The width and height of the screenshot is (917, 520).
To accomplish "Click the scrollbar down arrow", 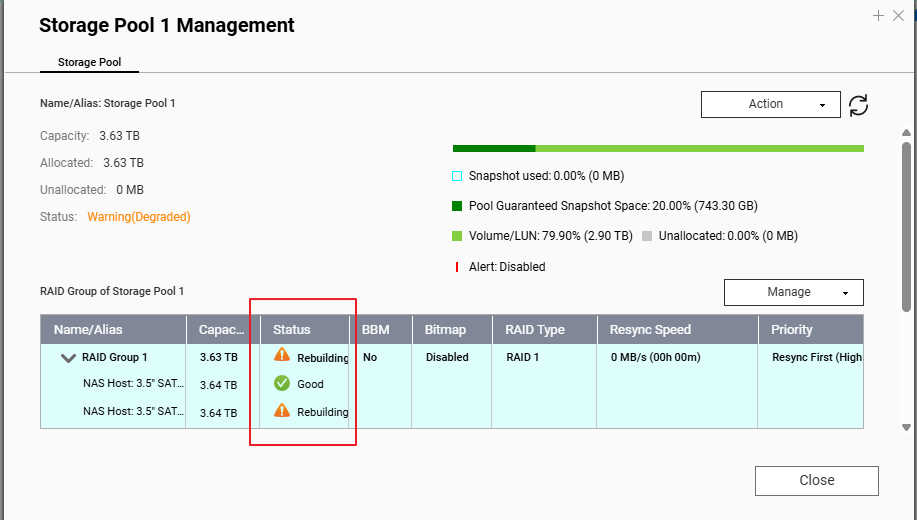I will (906, 428).
